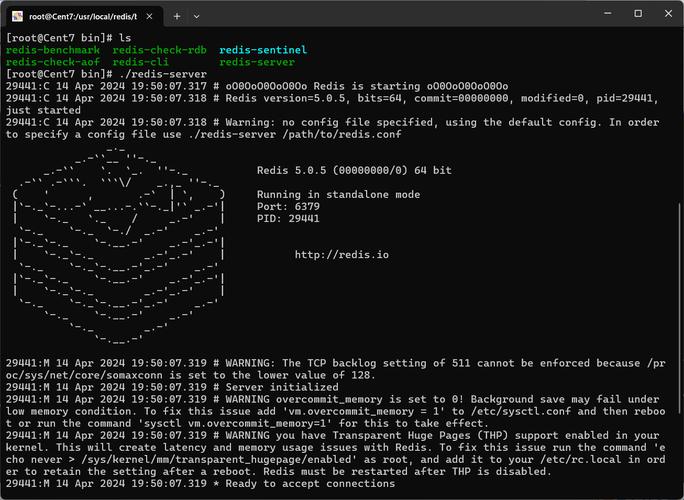The height and width of the screenshot is (500, 684).
Task: Click 'Redis is starting' log text
Action: pyautogui.click(x=366, y=86)
